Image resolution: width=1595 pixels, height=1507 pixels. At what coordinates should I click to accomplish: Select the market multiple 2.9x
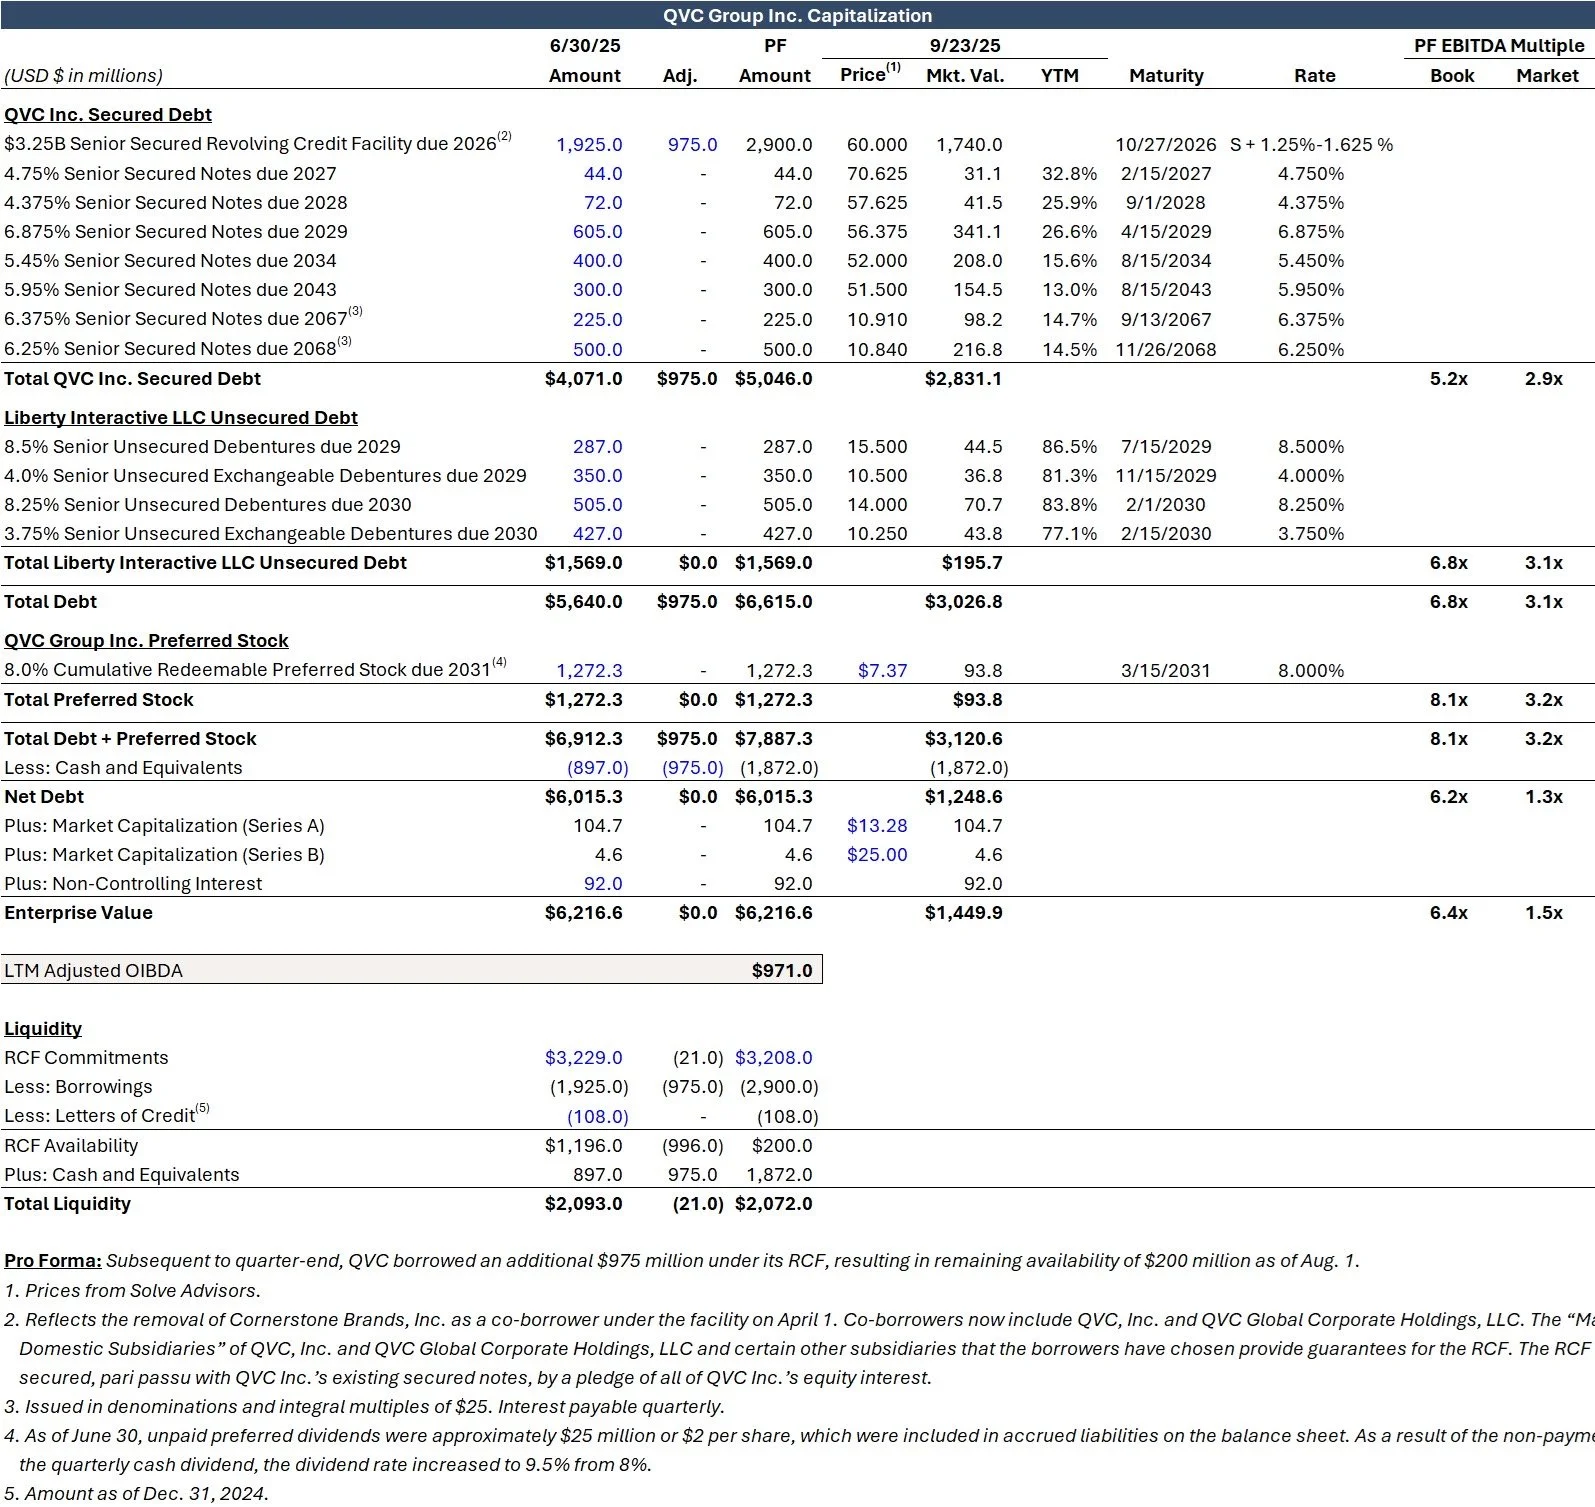point(1543,378)
